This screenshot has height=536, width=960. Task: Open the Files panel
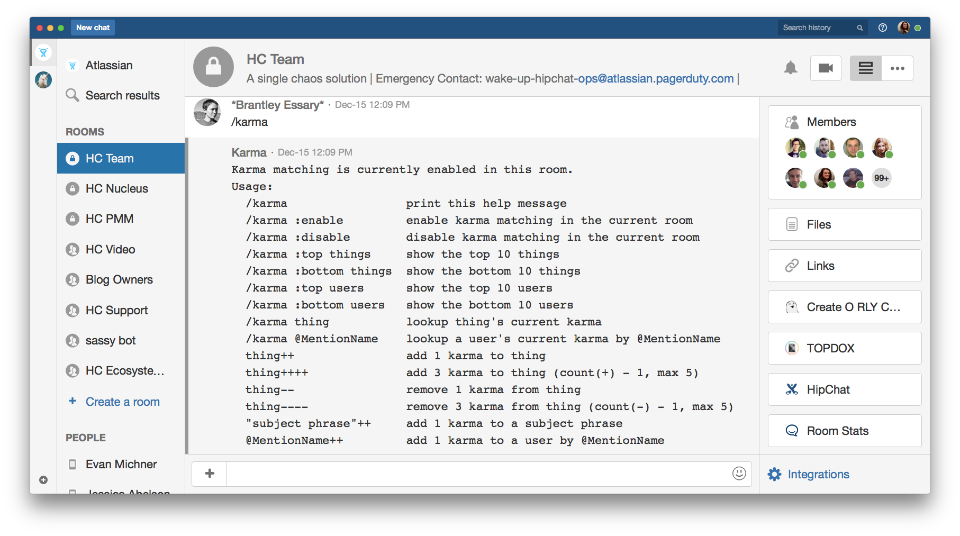click(844, 225)
